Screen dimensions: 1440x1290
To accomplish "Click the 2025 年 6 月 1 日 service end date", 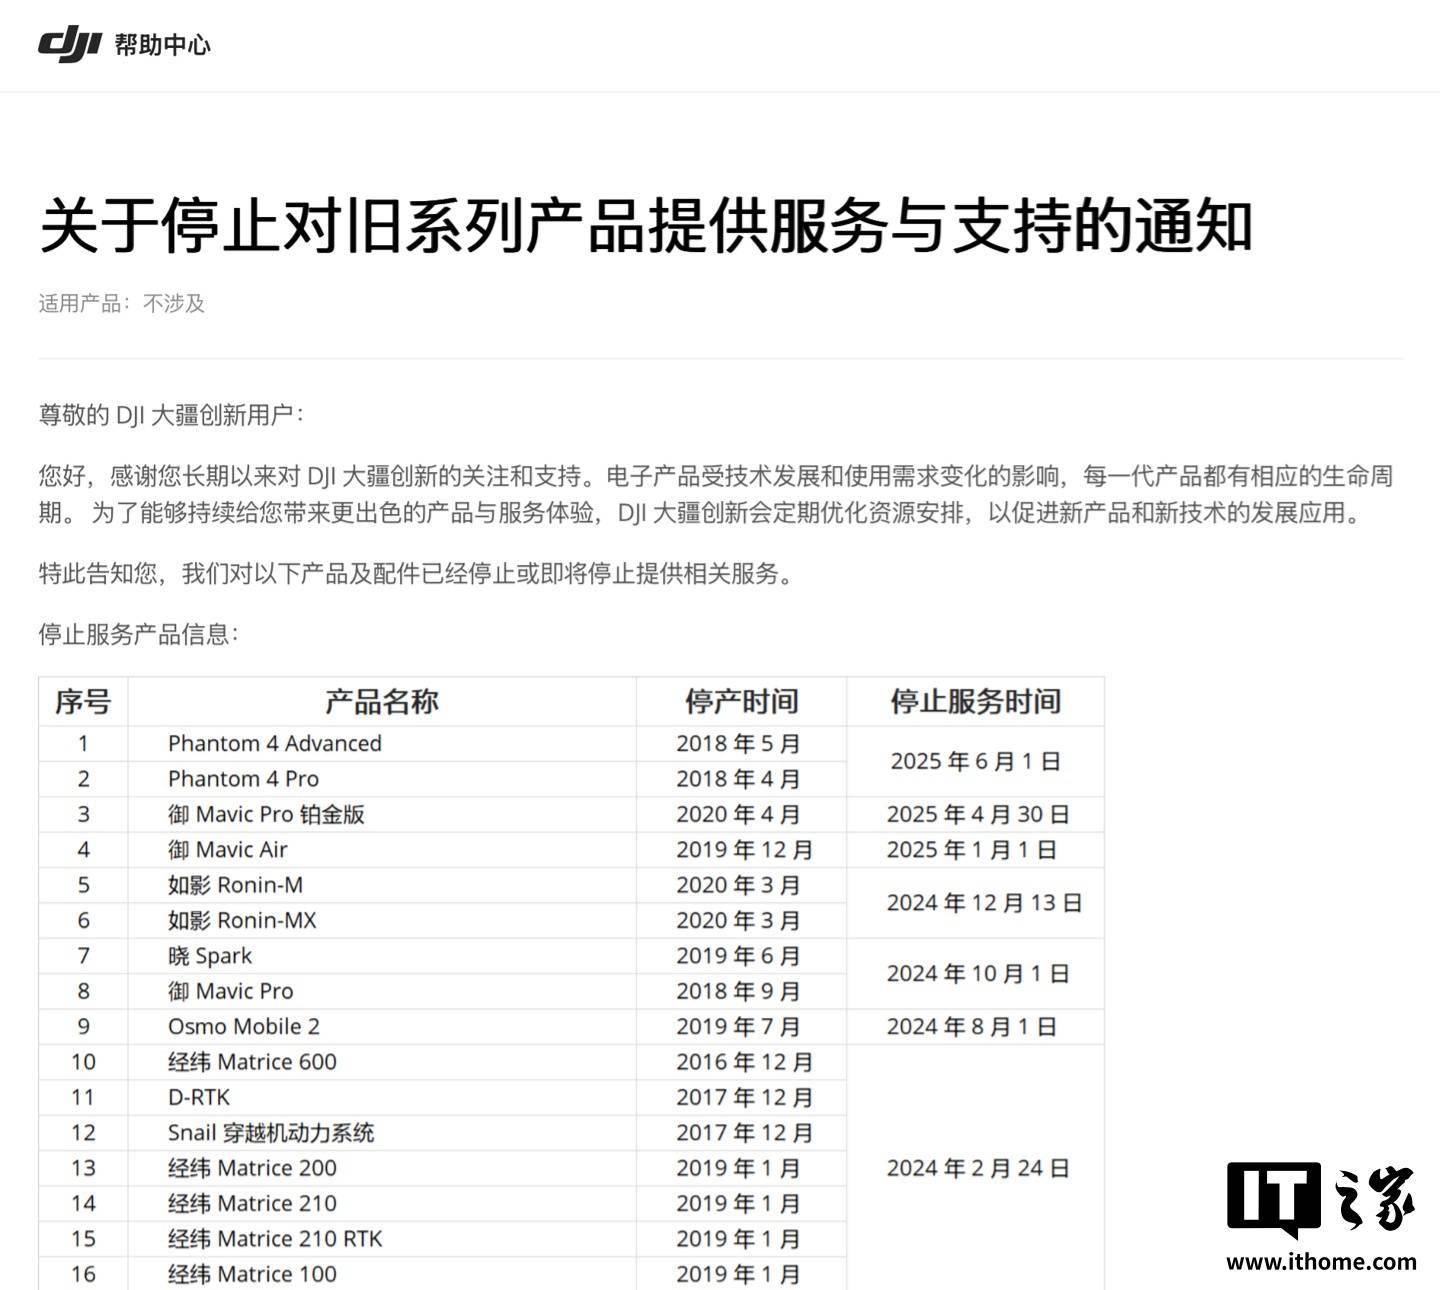I will (975, 762).
